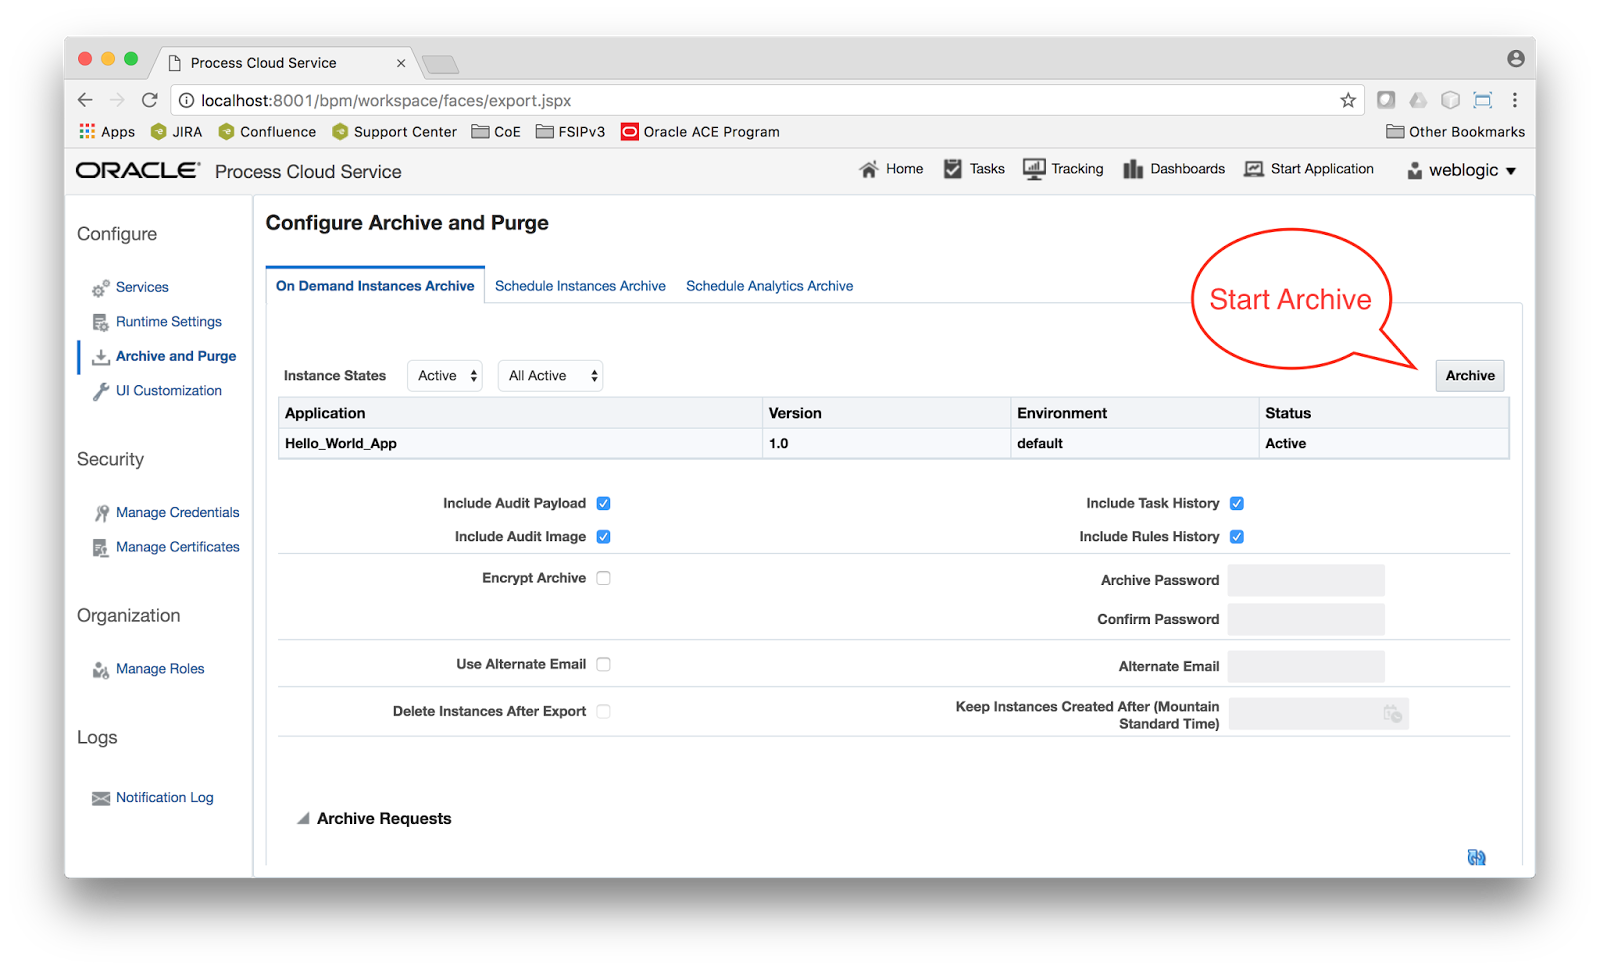Disable Include Task History
This screenshot has width=1600, height=970.
pyautogui.click(x=1237, y=503)
